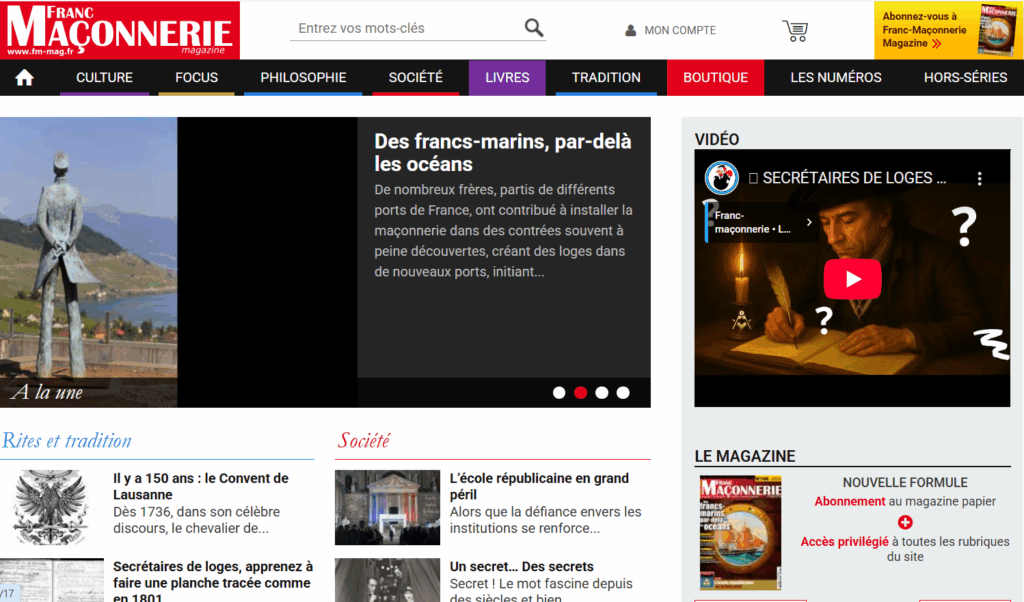Image resolution: width=1024 pixels, height=602 pixels.
Task: Select the first carousel slide dot
Action: coord(559,392)
